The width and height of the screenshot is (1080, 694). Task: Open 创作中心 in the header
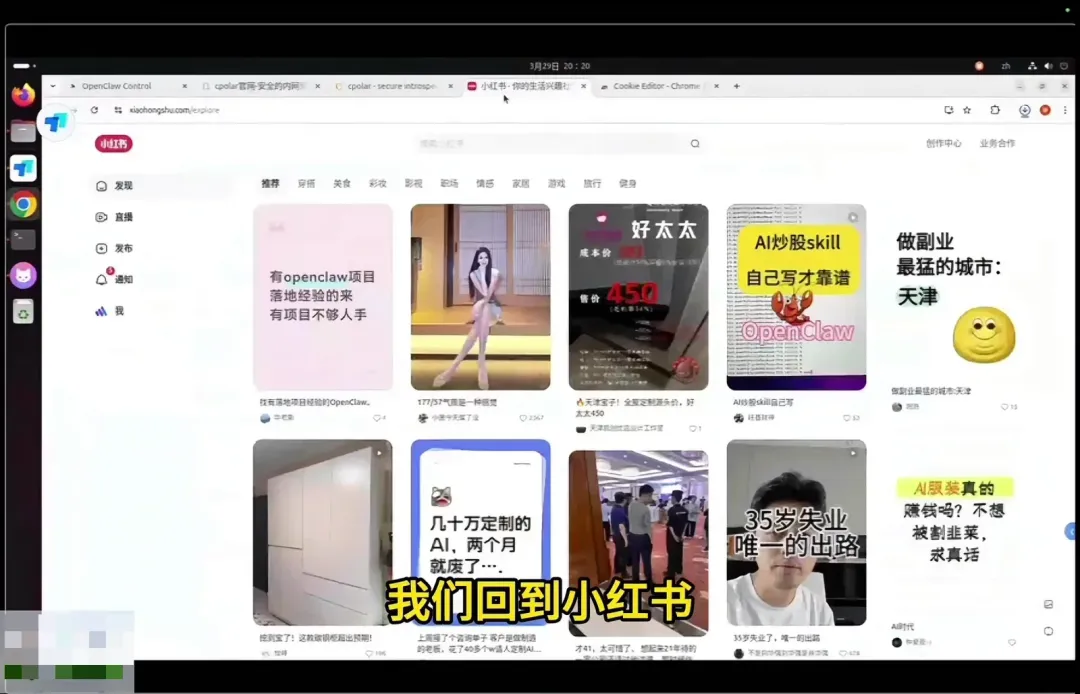[x=943, y=143]
